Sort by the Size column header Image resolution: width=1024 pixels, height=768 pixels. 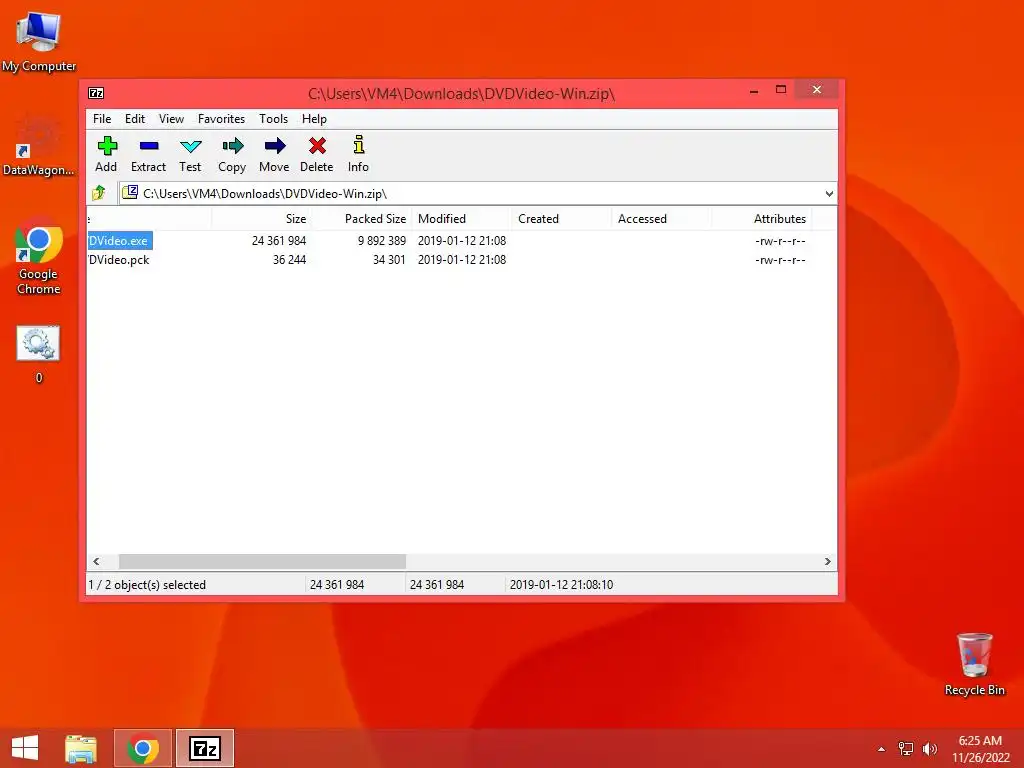coord(261,219)
